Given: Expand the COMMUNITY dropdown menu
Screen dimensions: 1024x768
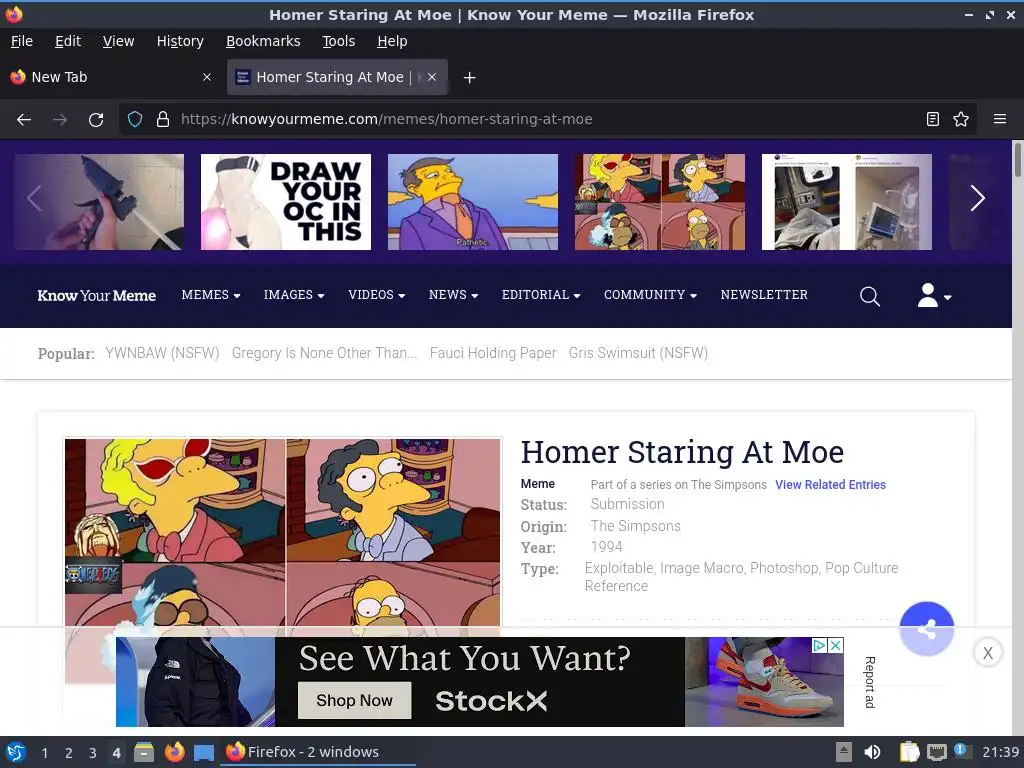Looking at the screenshot, I should [x=650, y=295].
